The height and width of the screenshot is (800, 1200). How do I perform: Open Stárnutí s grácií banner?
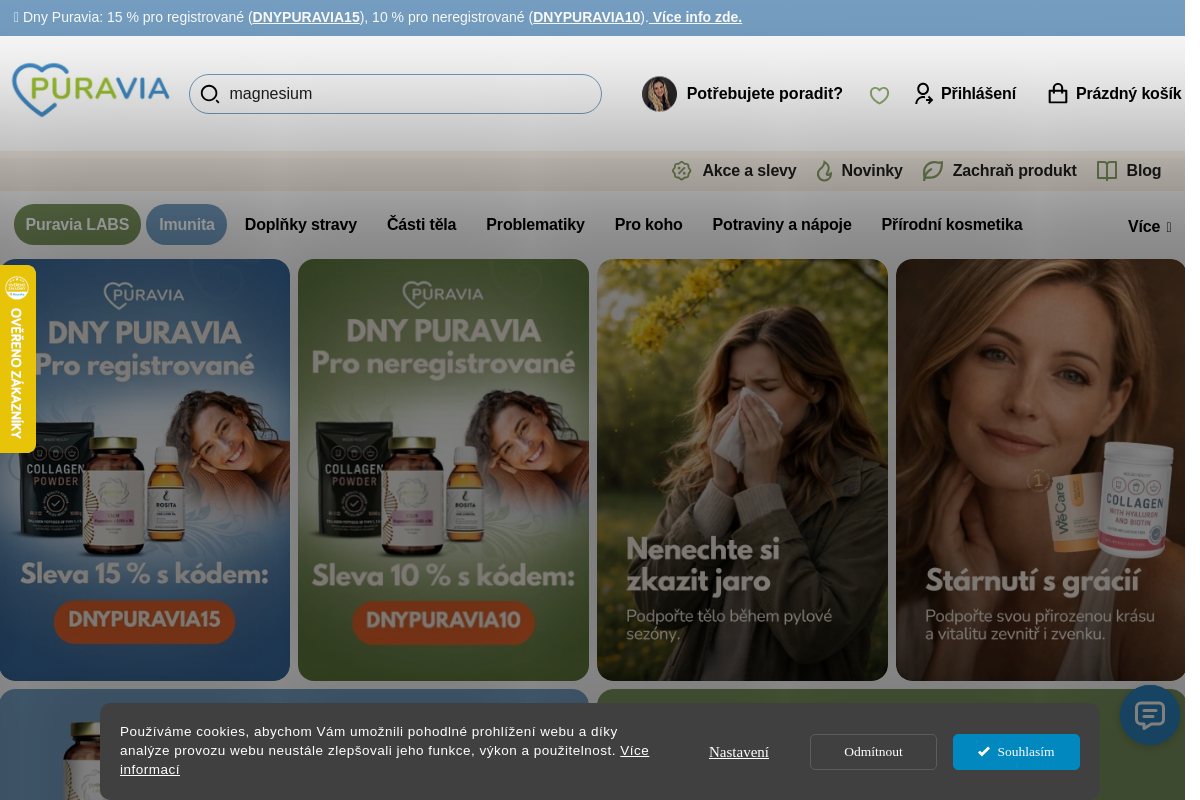(1040, 470)
